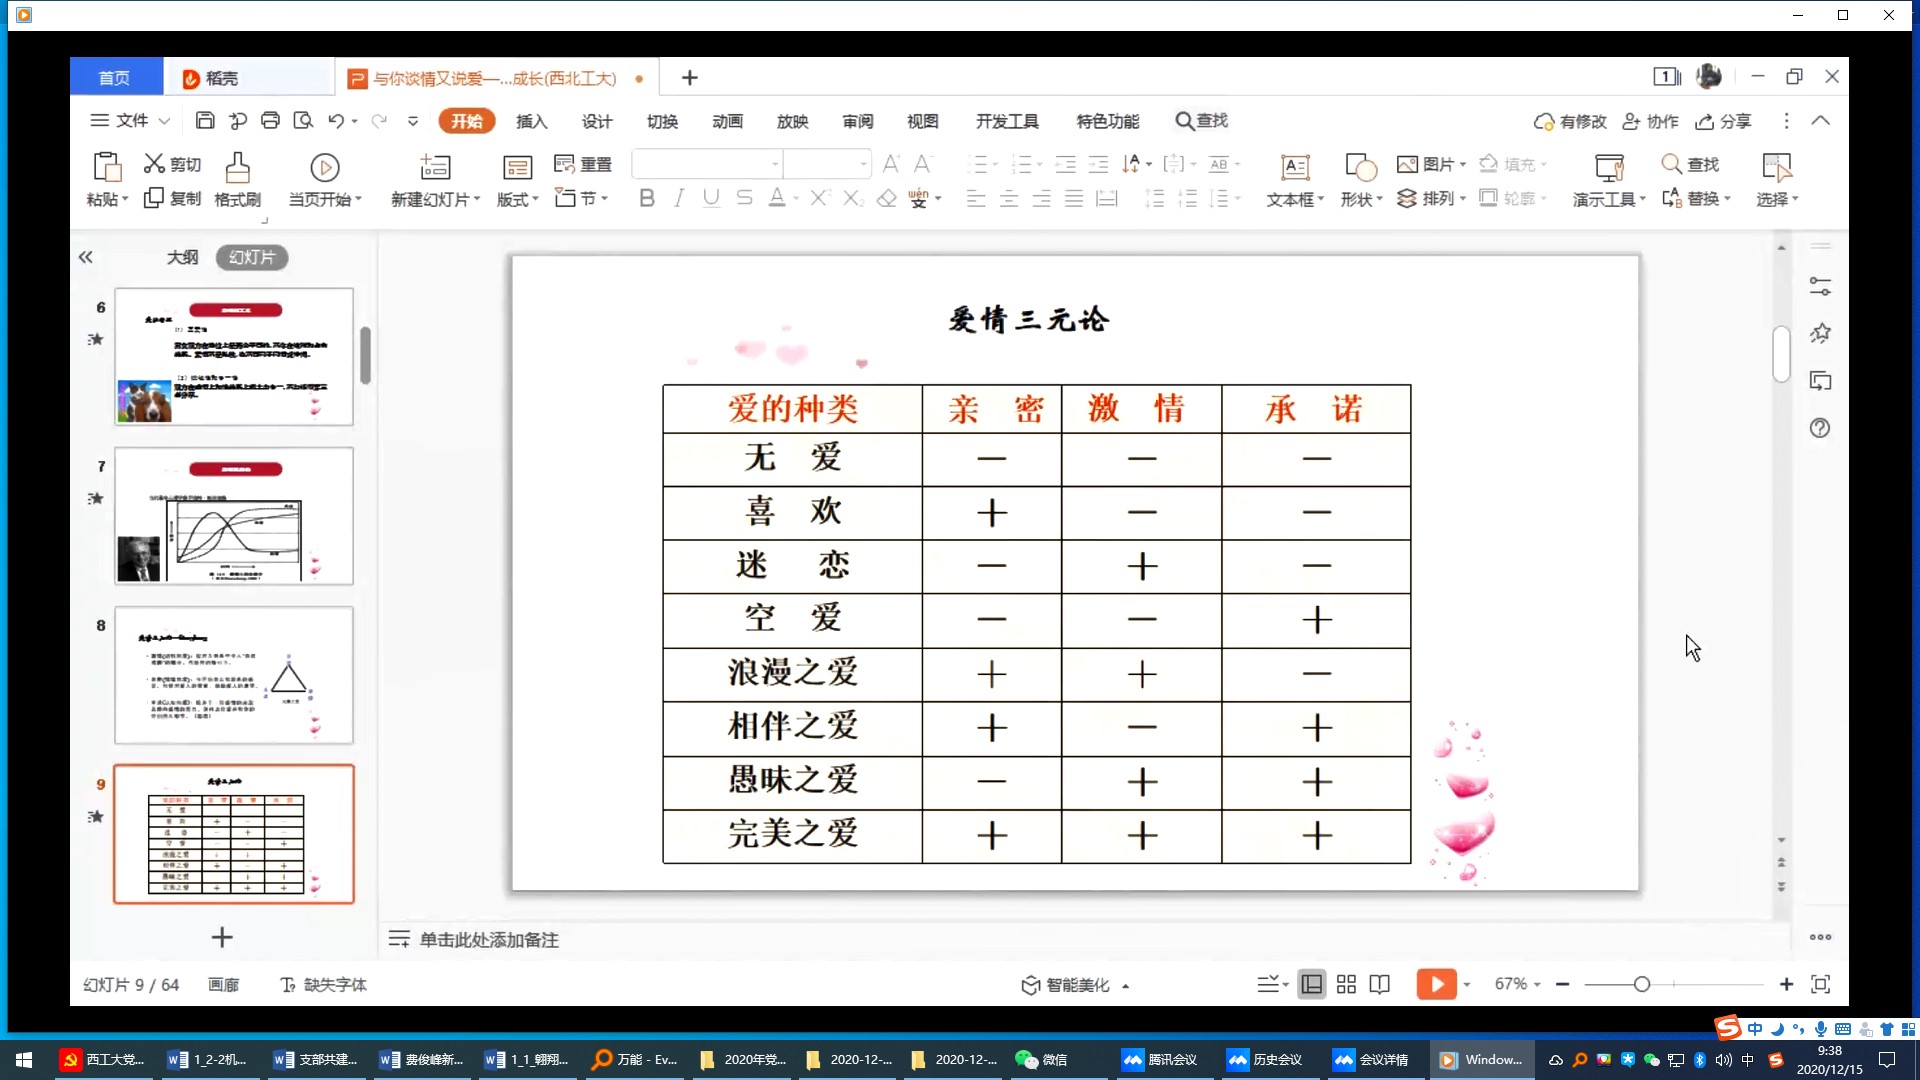
Task: Expand the Layout (版式) dropdown
Action: click(x=517, y=199)
